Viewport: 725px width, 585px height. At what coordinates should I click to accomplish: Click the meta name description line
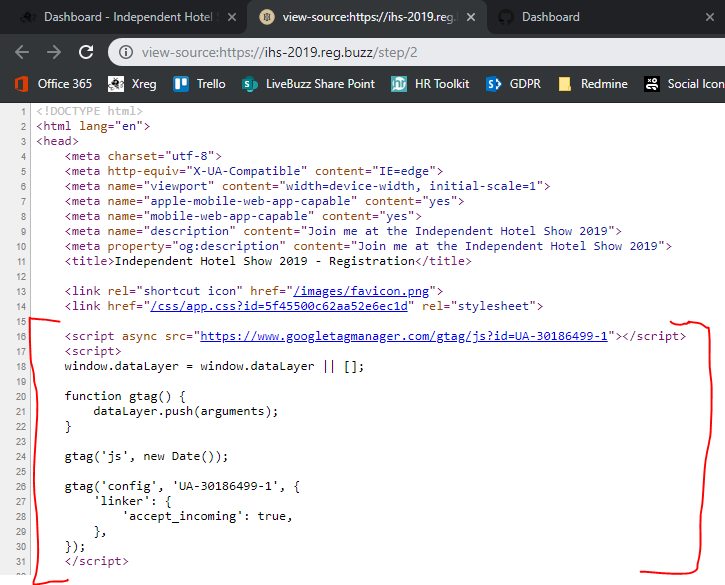click(x=343, y=231)
